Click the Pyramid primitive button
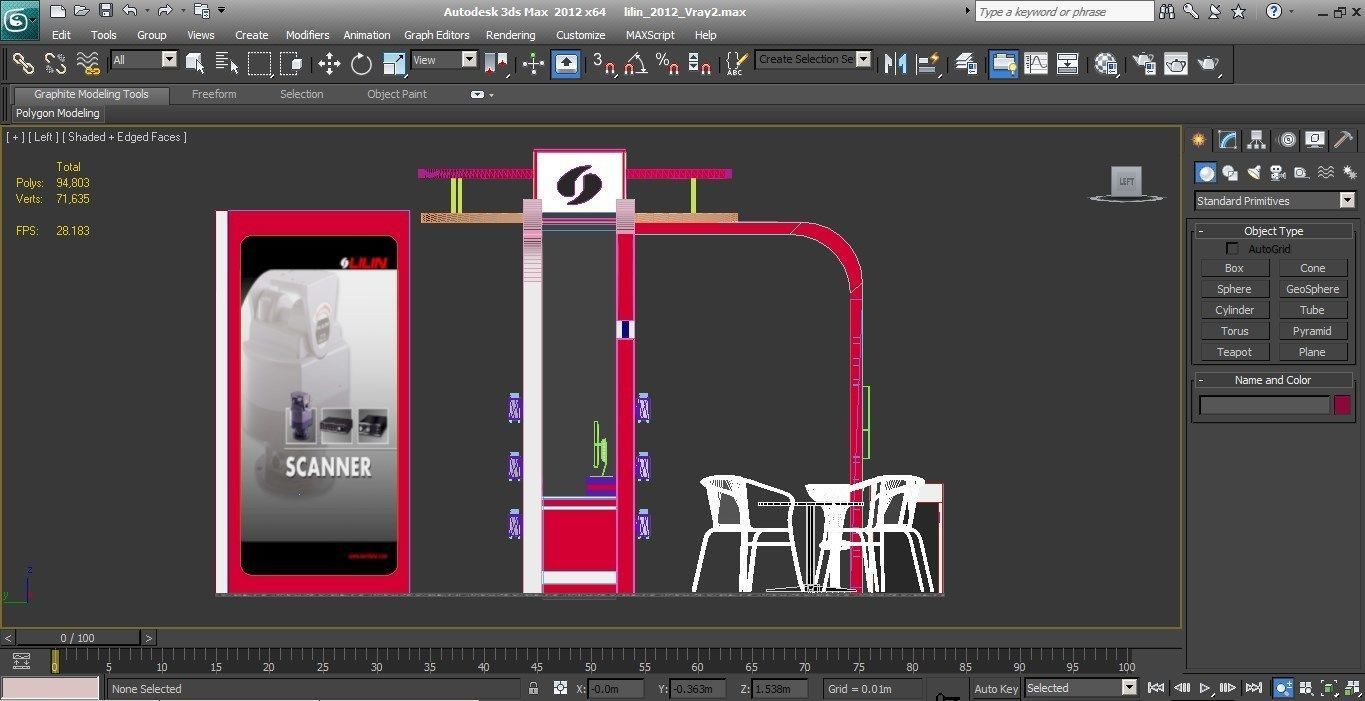This screenshot has height=701, width=1365. point(1312,331)
